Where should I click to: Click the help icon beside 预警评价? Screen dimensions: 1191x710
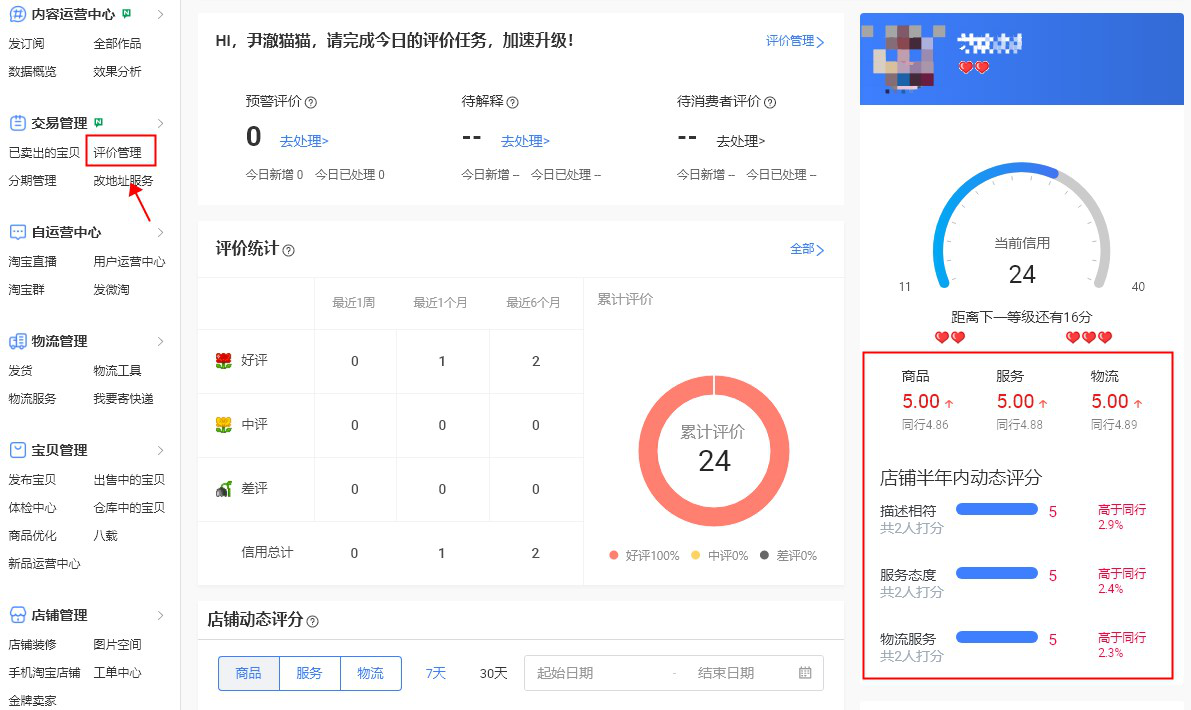pyautogui.click(x=311, y=103)
